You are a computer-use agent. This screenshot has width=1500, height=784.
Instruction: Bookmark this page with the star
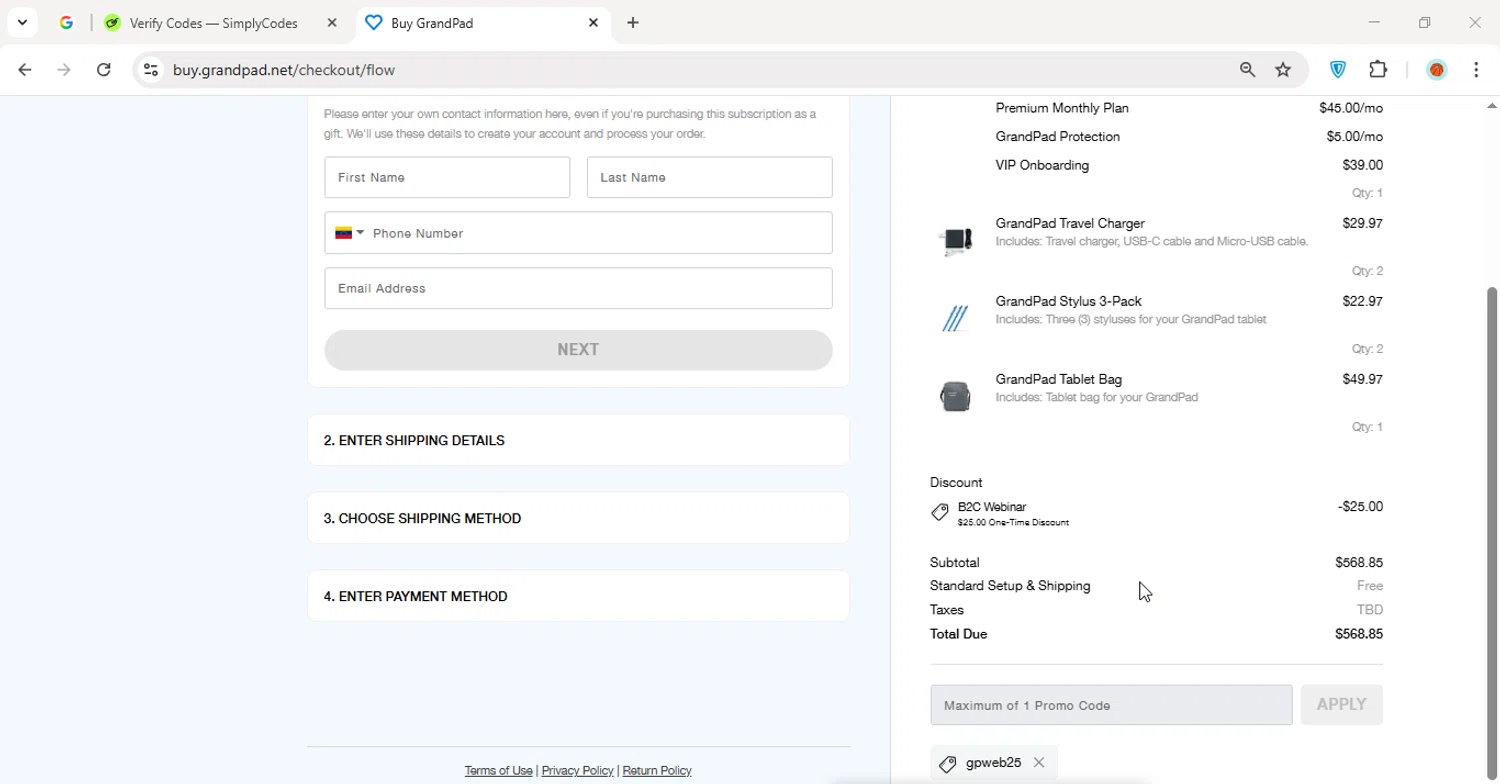click(1283, 70)
